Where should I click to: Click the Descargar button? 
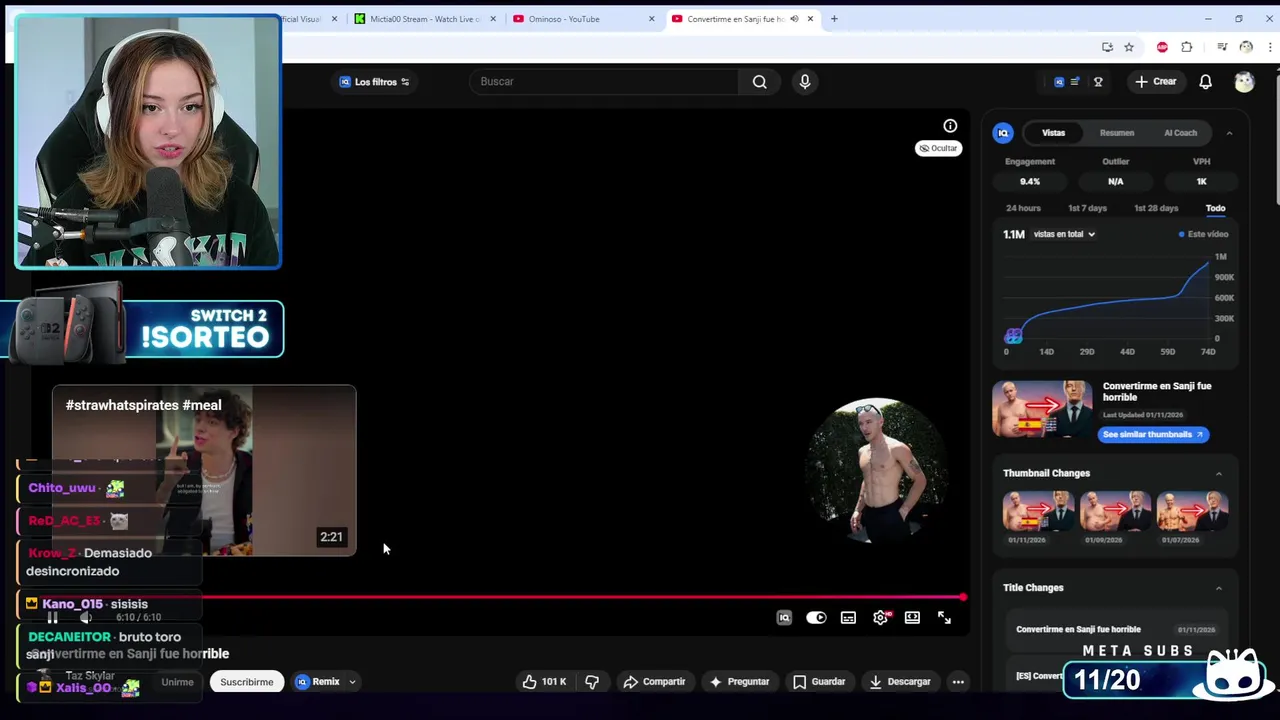tap(899, 682)
